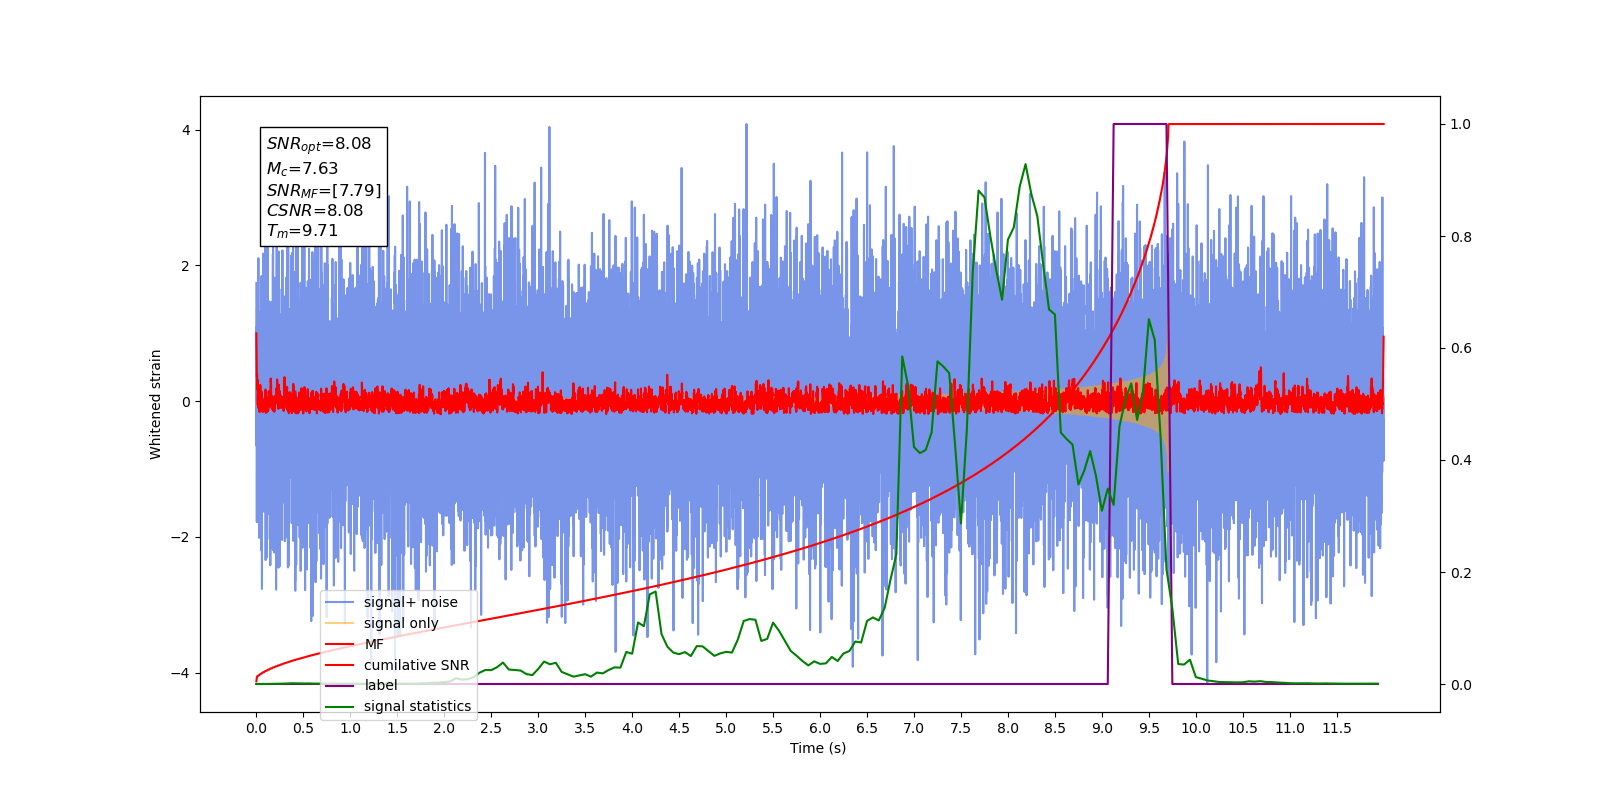Click the x-axis tick label 7.0

[x=914, y=728]
